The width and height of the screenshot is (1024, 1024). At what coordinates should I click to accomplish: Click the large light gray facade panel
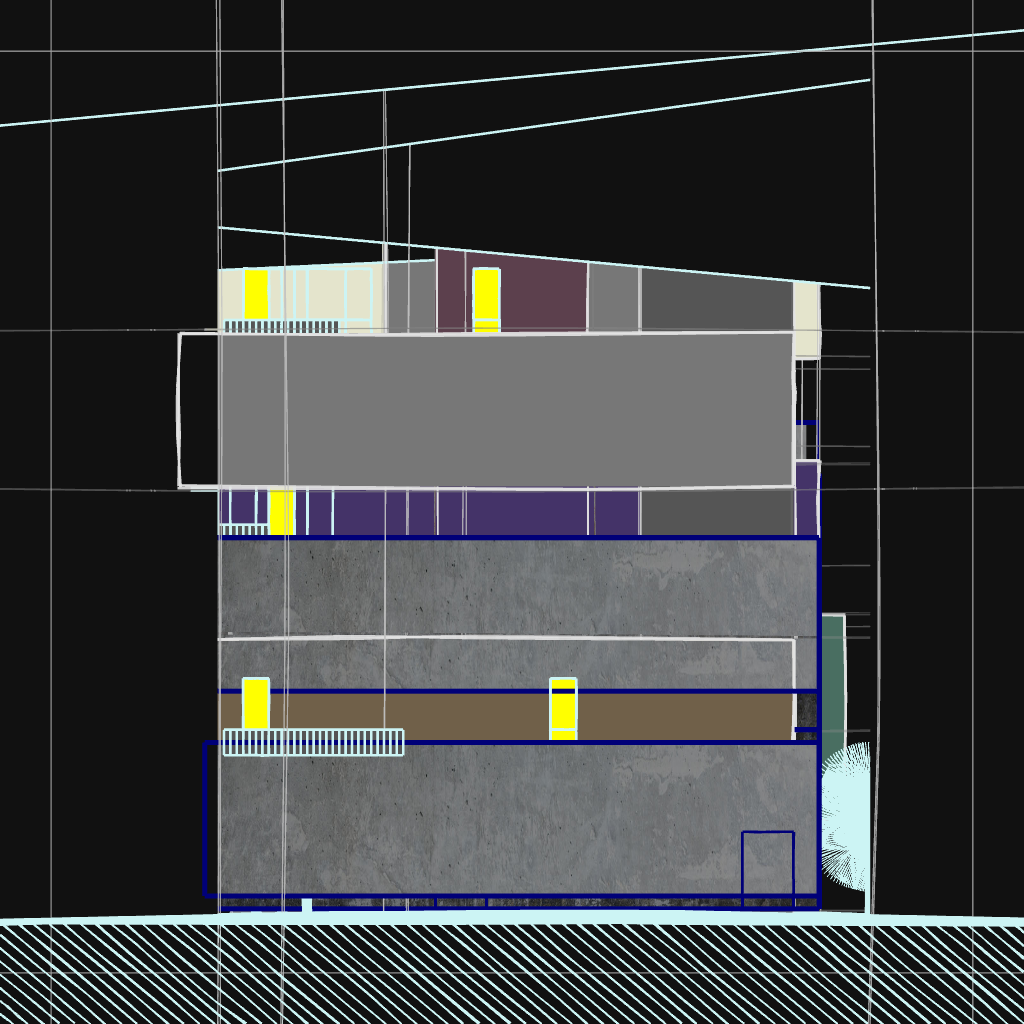(500, 410)
